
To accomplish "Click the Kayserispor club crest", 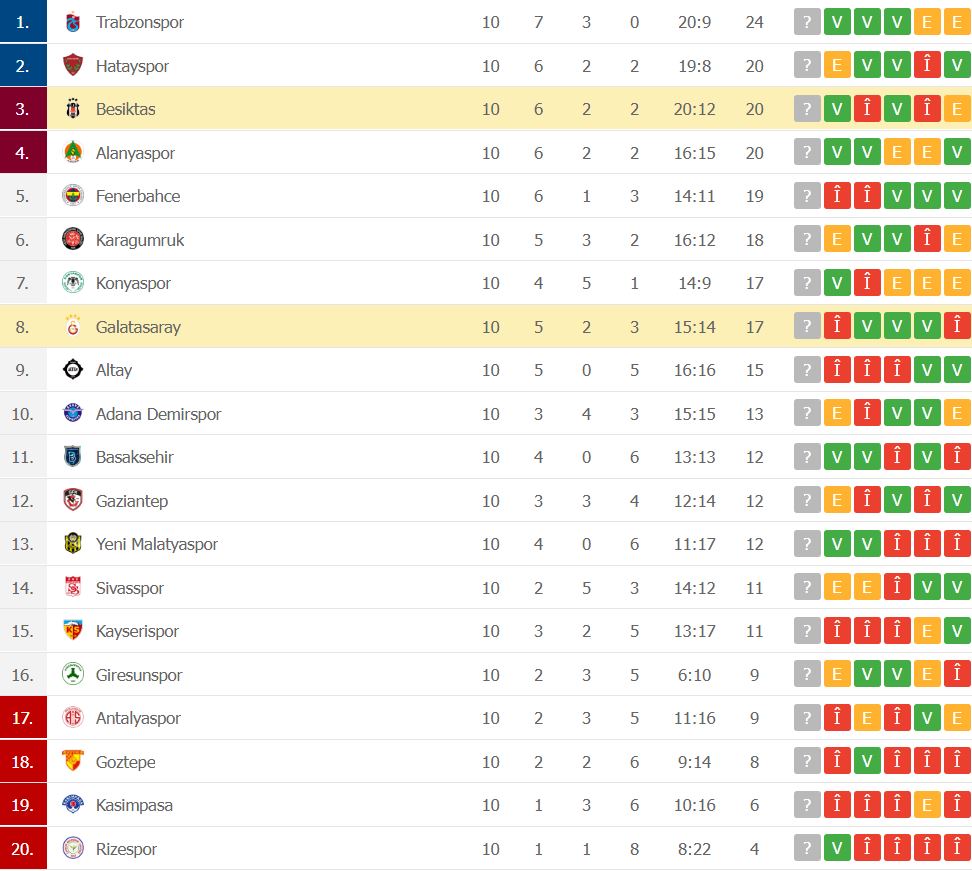I will coord(73,631).
